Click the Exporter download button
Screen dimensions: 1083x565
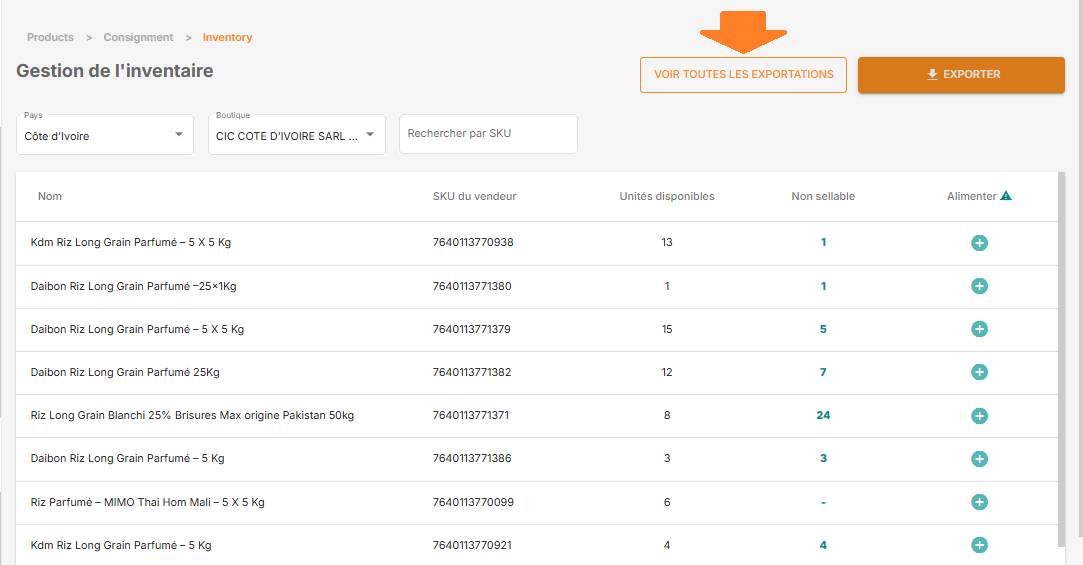click(x=961, y=75)
